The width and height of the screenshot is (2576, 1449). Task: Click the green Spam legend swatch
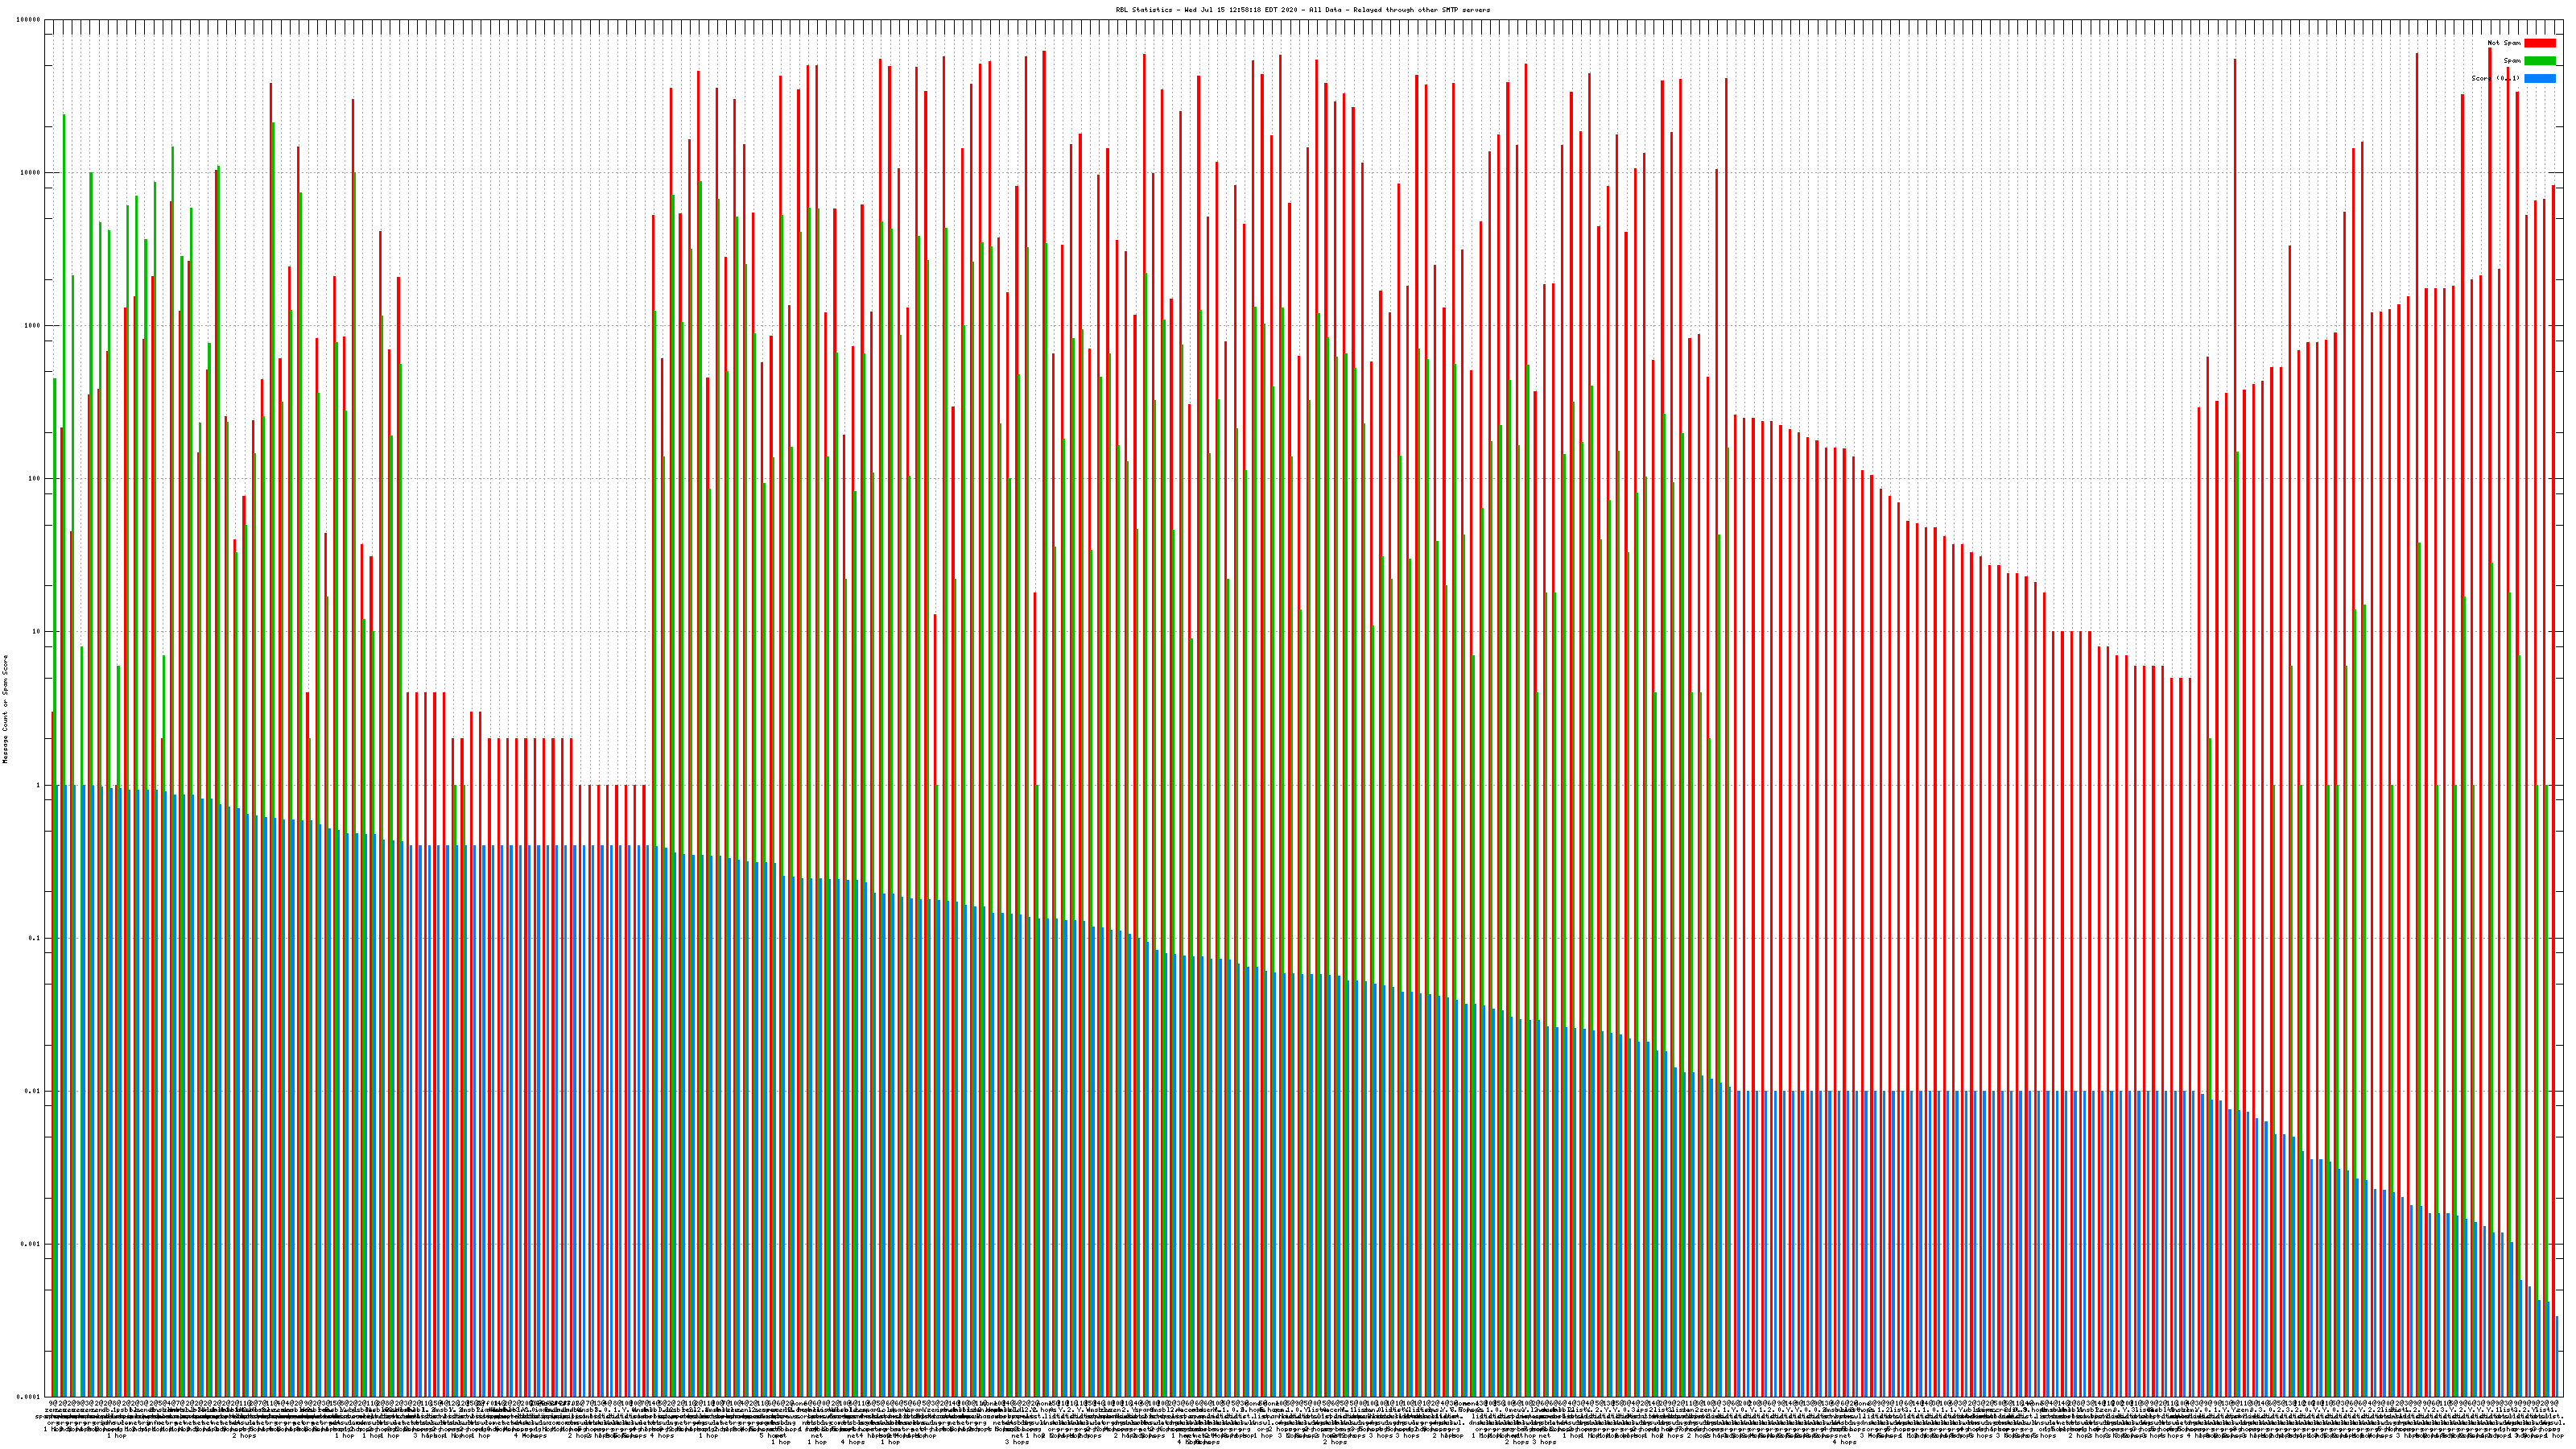click(2539, 61)
